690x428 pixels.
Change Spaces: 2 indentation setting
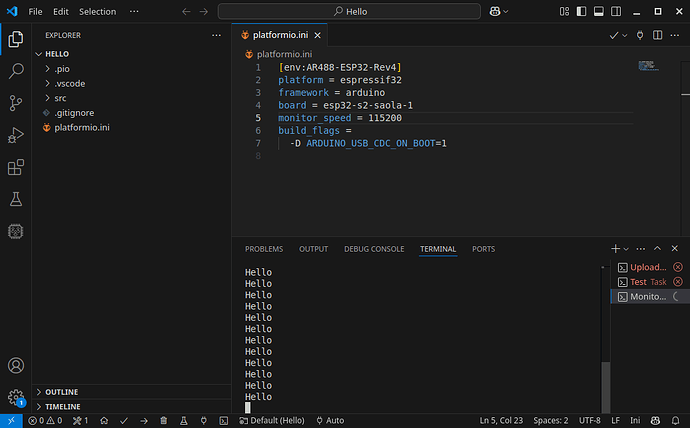[551, 421]
